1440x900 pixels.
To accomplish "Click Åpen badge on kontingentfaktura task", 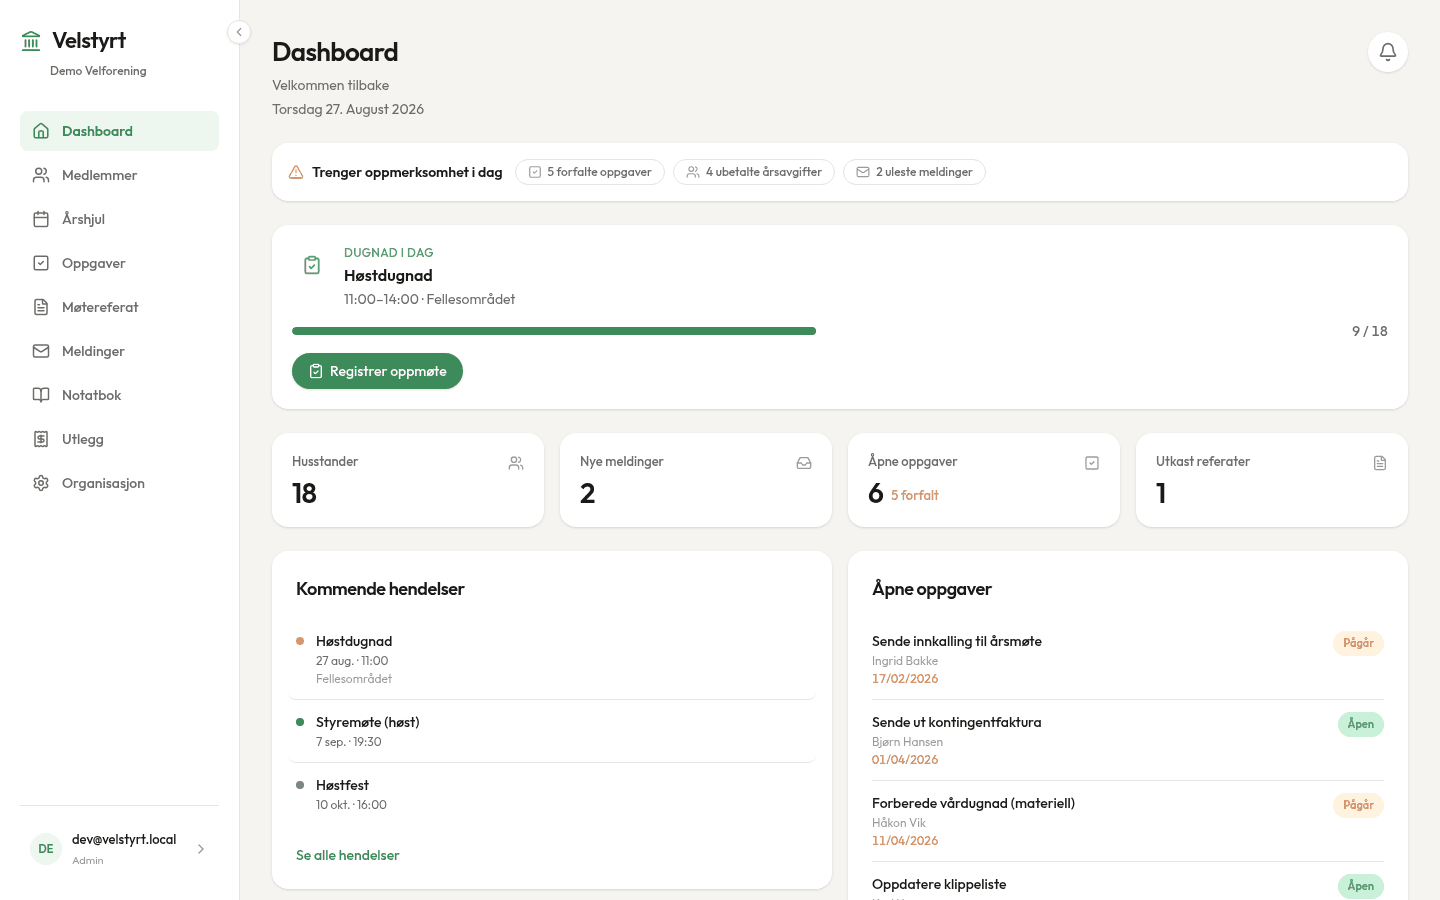I will (1361, 724).
